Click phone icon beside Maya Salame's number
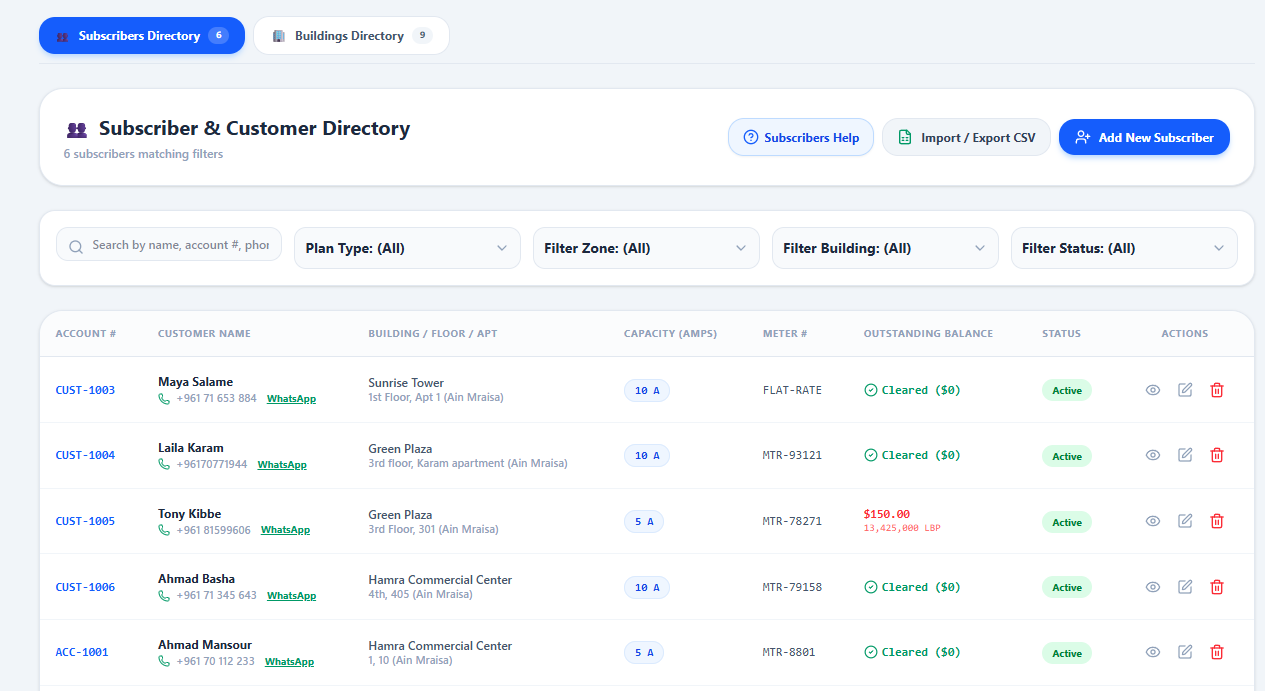 (164, 398)
